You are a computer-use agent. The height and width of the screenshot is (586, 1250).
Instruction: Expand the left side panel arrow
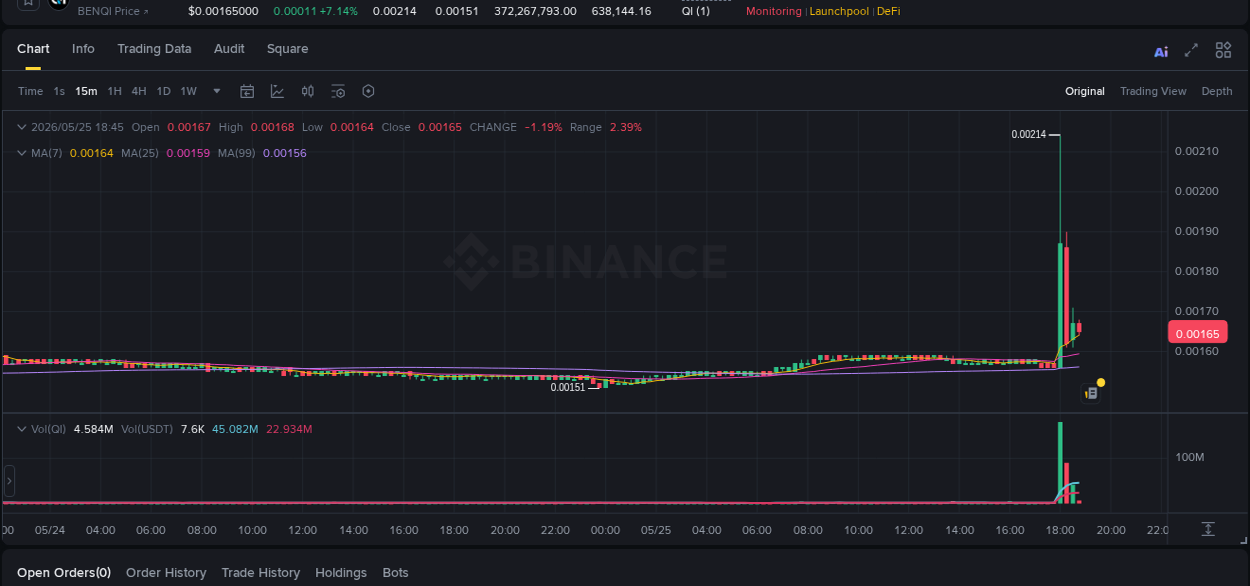[9, 481]
